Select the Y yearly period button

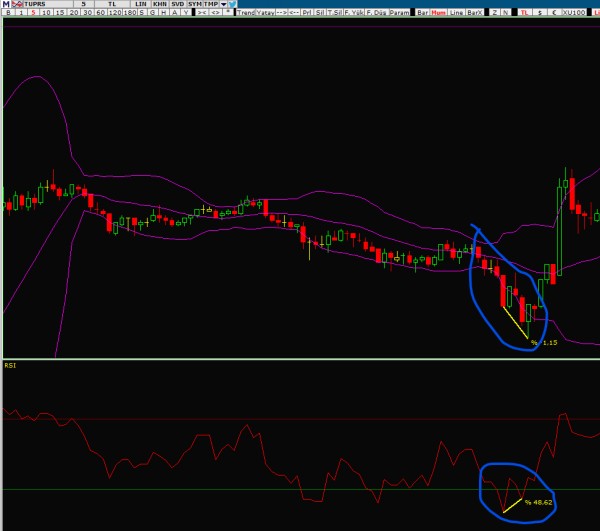[x=186, y=13]
